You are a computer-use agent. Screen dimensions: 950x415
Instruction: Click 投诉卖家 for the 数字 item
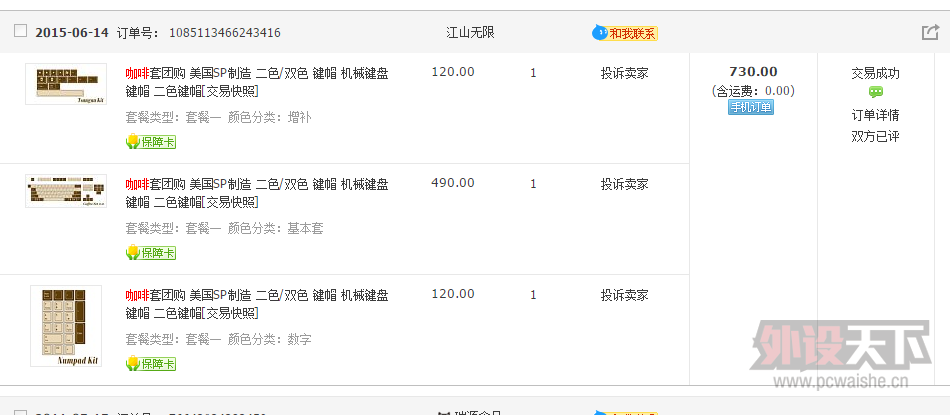(624, 295)
